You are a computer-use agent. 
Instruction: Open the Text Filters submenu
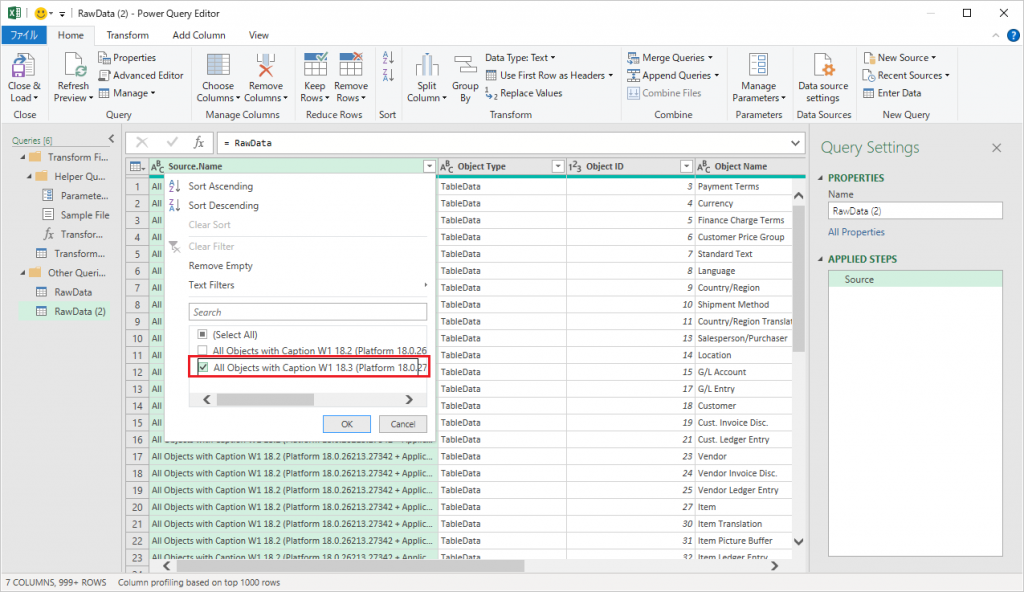212,285
